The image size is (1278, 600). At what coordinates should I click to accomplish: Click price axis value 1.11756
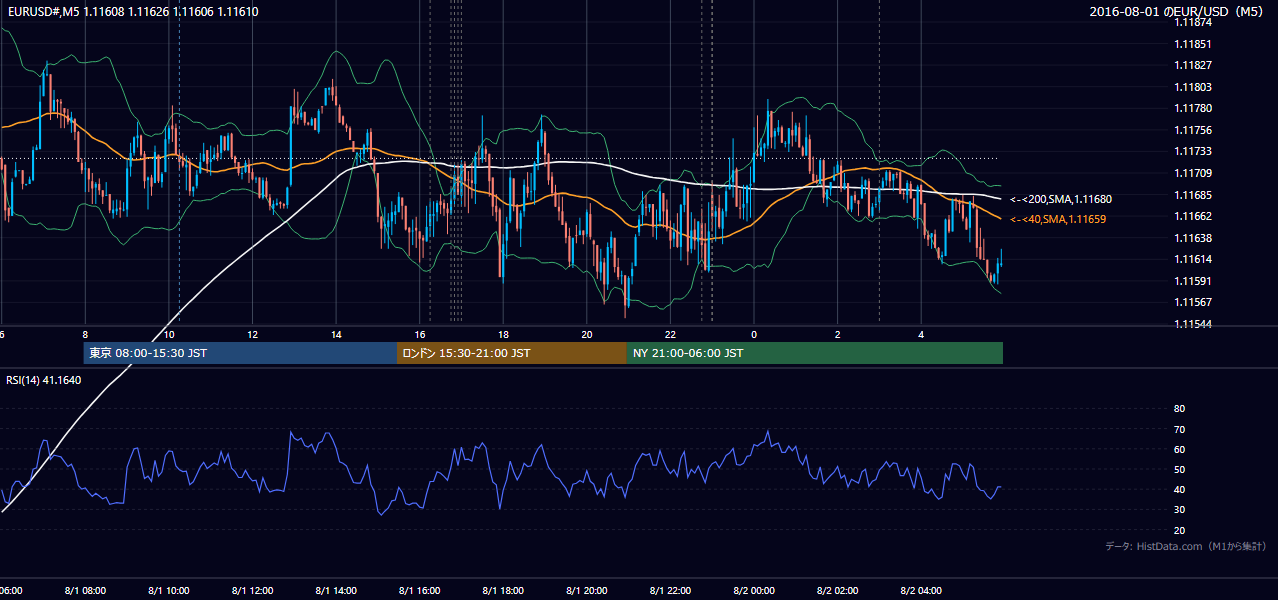[x=1194, y=130]
